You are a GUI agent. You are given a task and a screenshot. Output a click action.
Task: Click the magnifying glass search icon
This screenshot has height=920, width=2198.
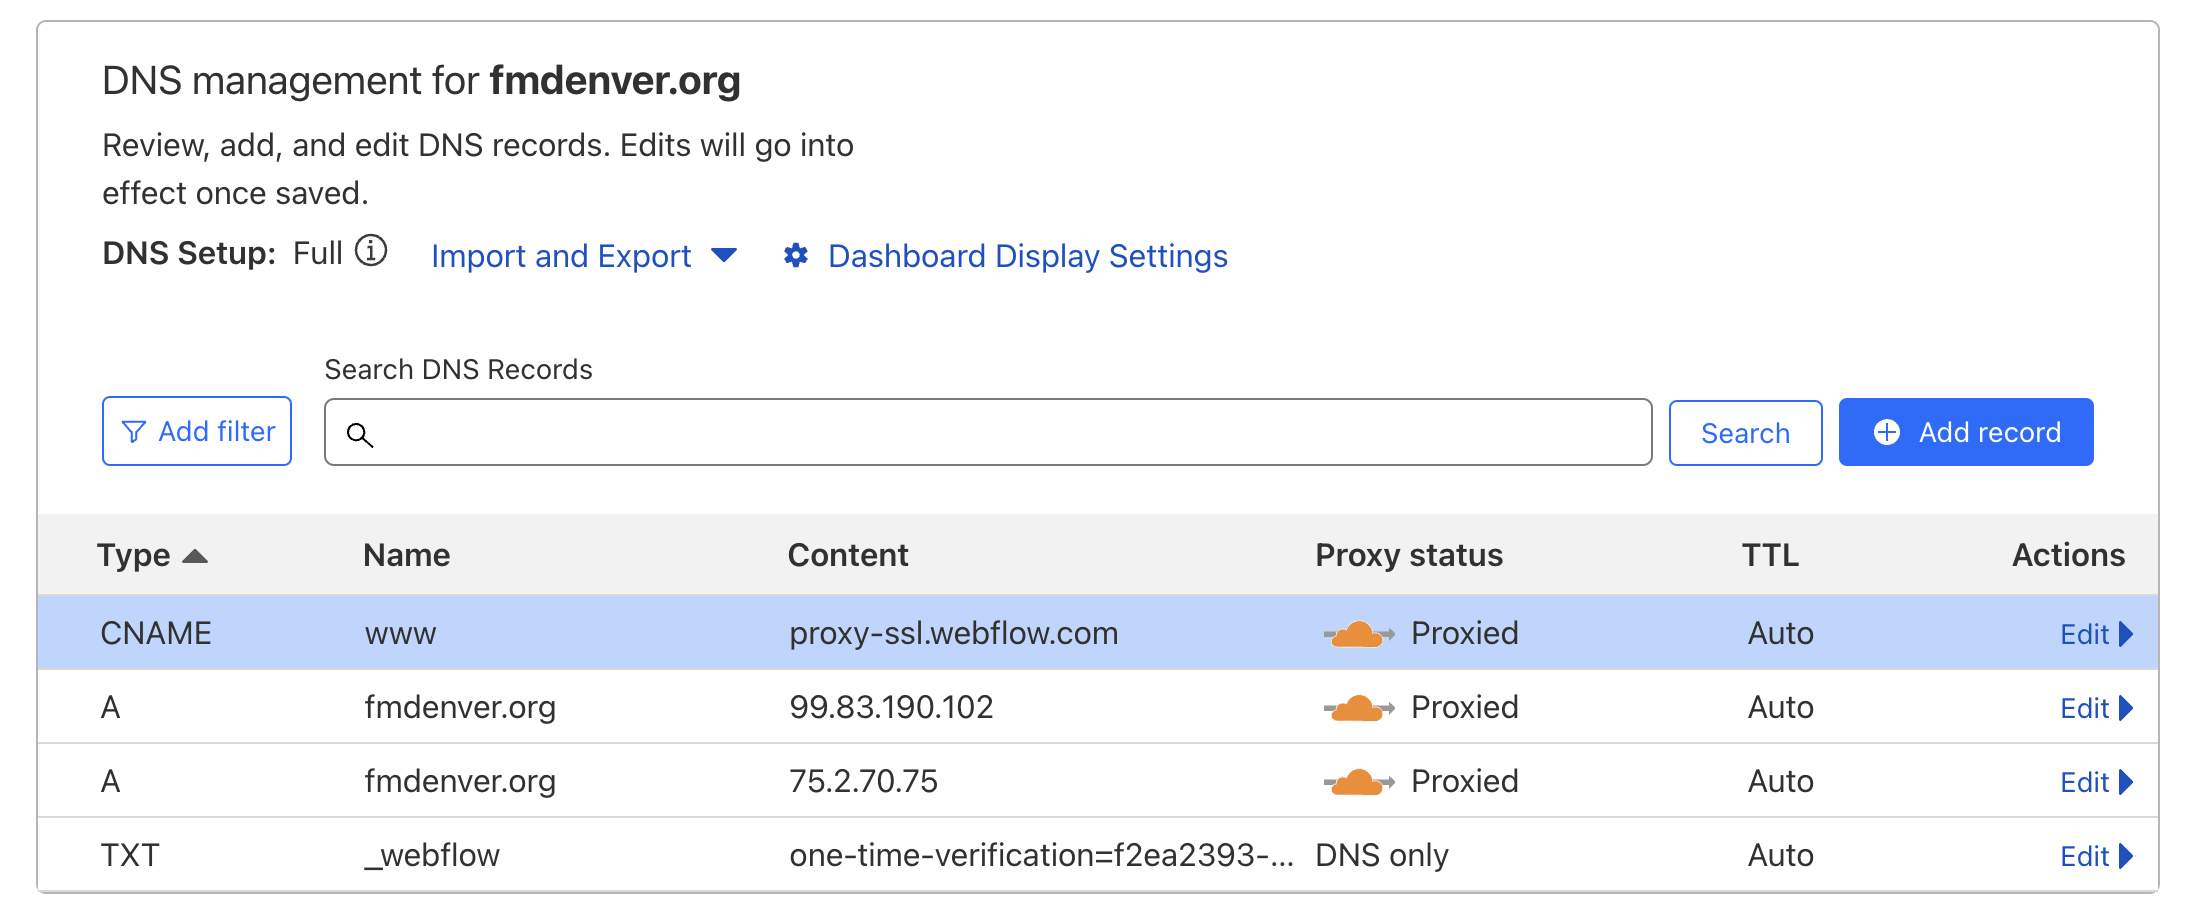(x=360, y=435)
